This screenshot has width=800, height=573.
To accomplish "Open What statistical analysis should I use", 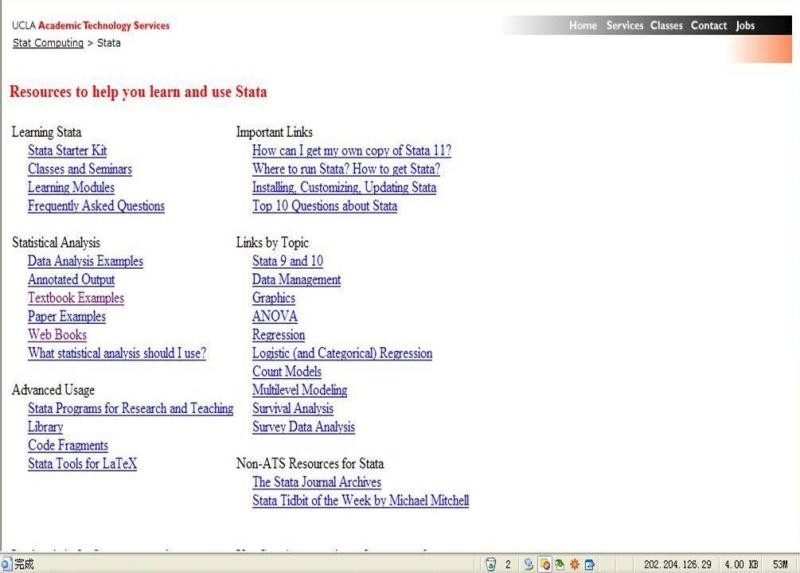I will click(117, 353).
